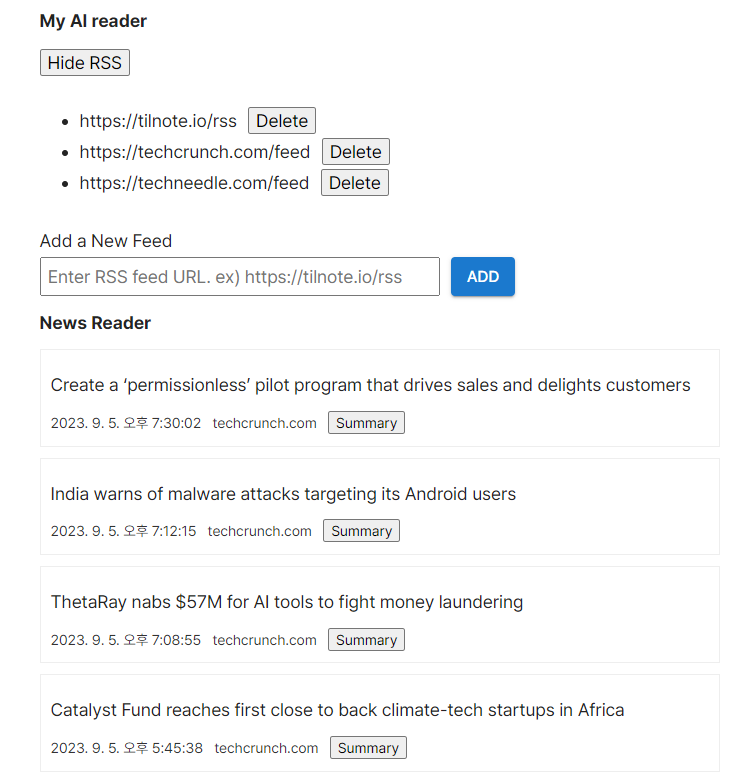Click the https://tilnote.io/rss feed entry
Viewport: 750px width, 783px height.
tap(158, 121)
